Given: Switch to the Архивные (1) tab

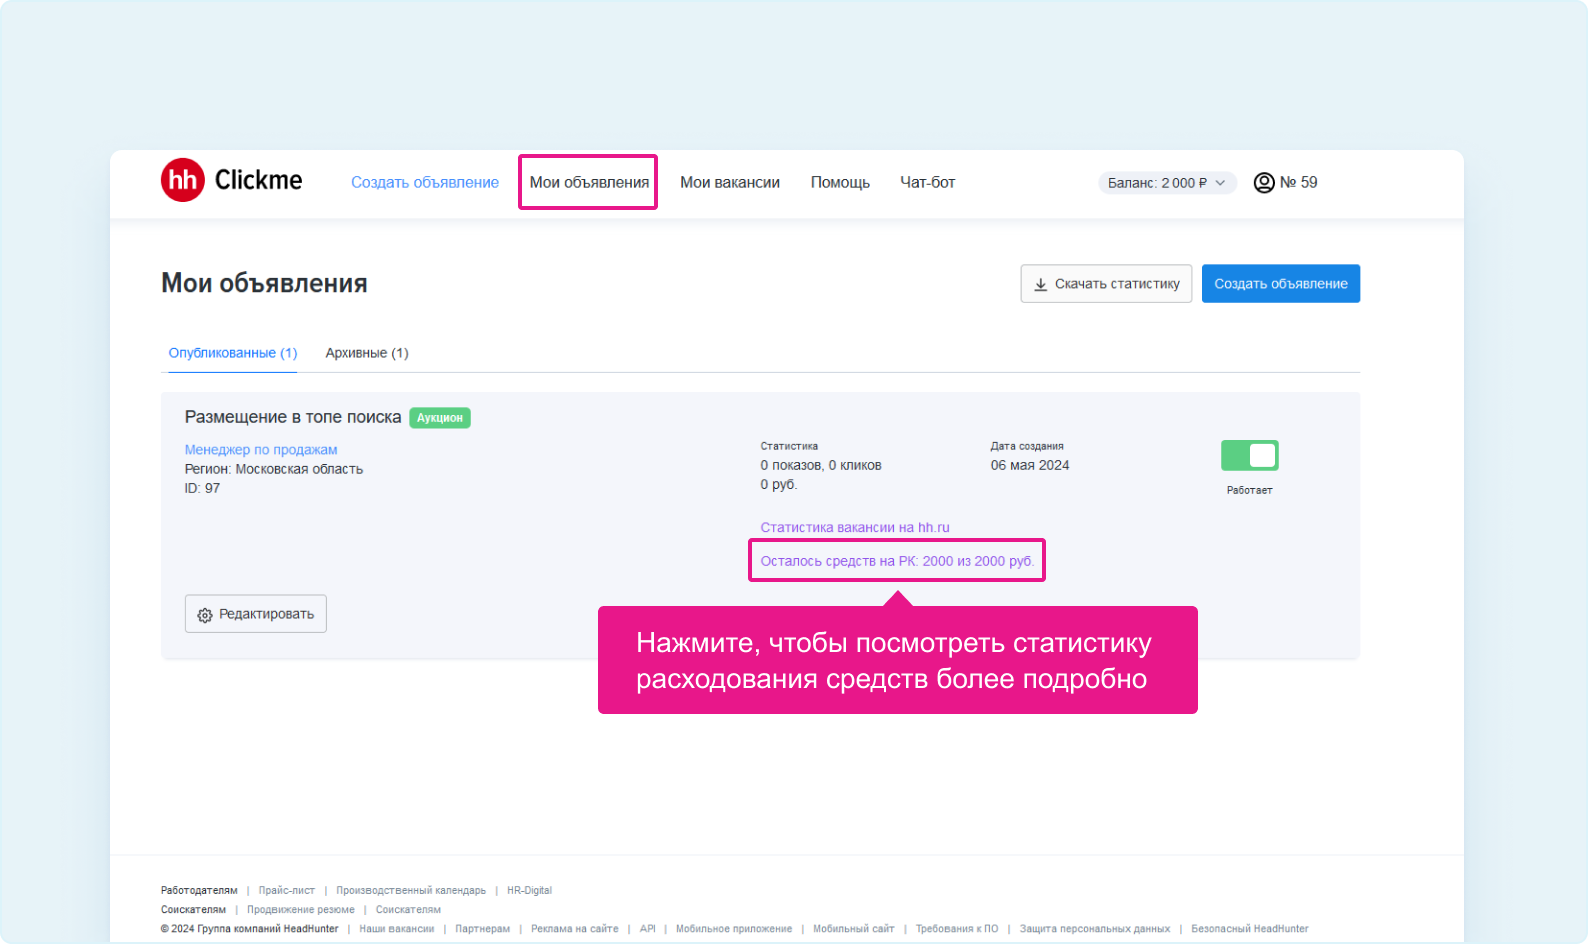Looking at the screenshot, I should pos(367,353).
